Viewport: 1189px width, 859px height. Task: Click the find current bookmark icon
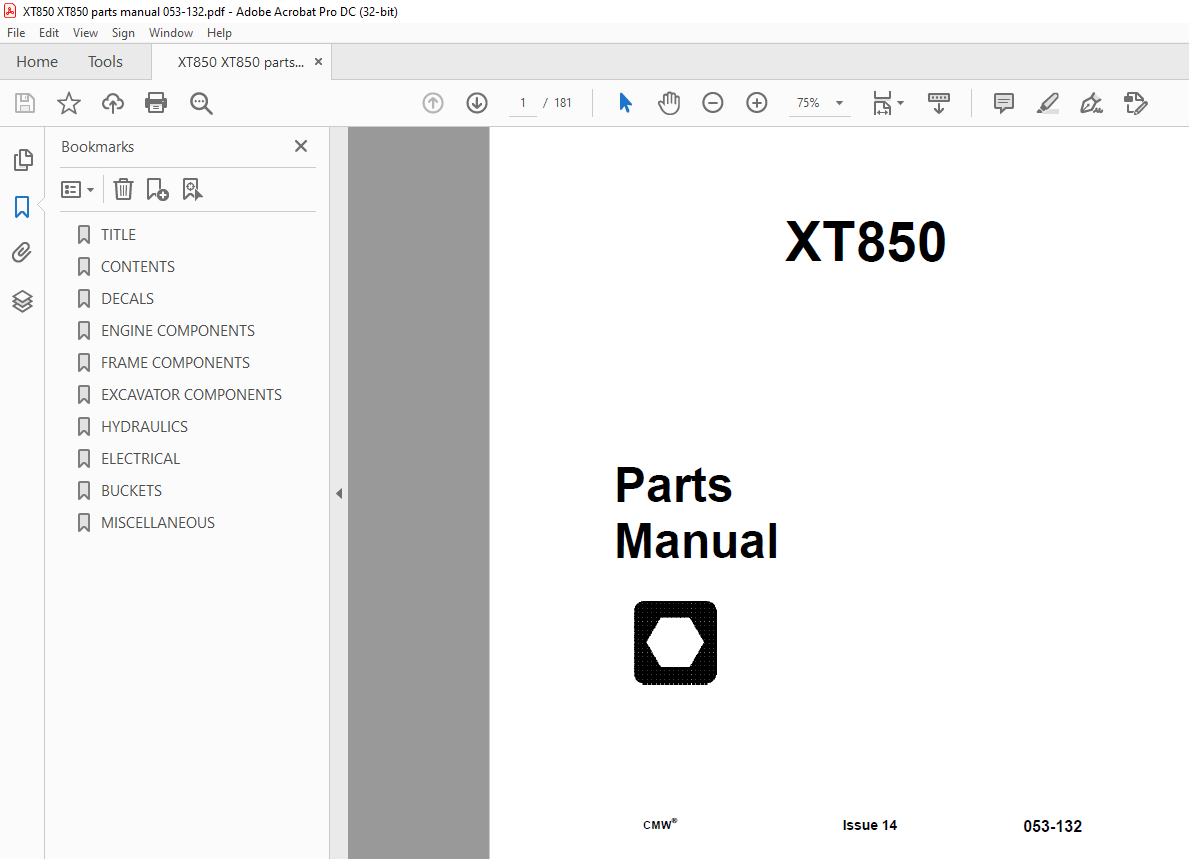coord(193,190)
